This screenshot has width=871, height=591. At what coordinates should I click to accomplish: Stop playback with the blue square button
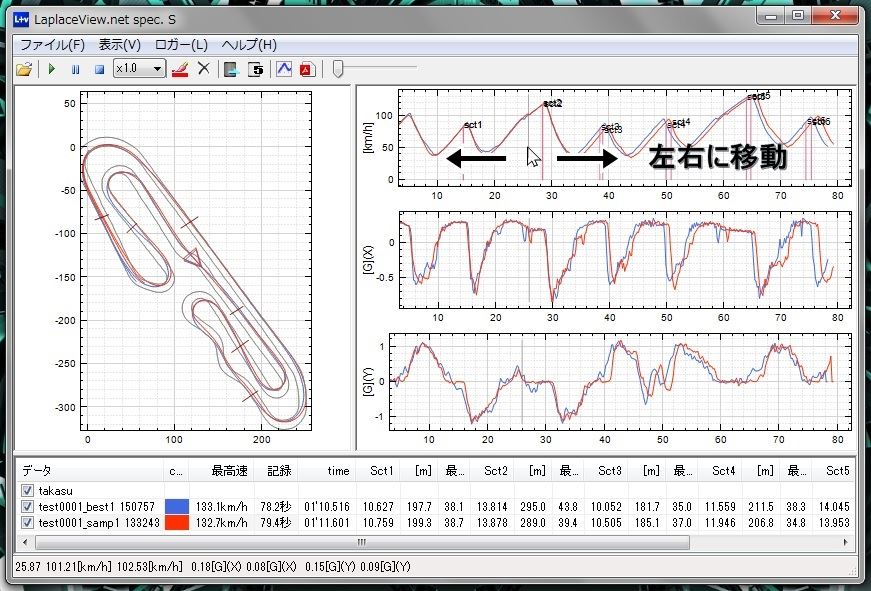(x=99, y=69)
